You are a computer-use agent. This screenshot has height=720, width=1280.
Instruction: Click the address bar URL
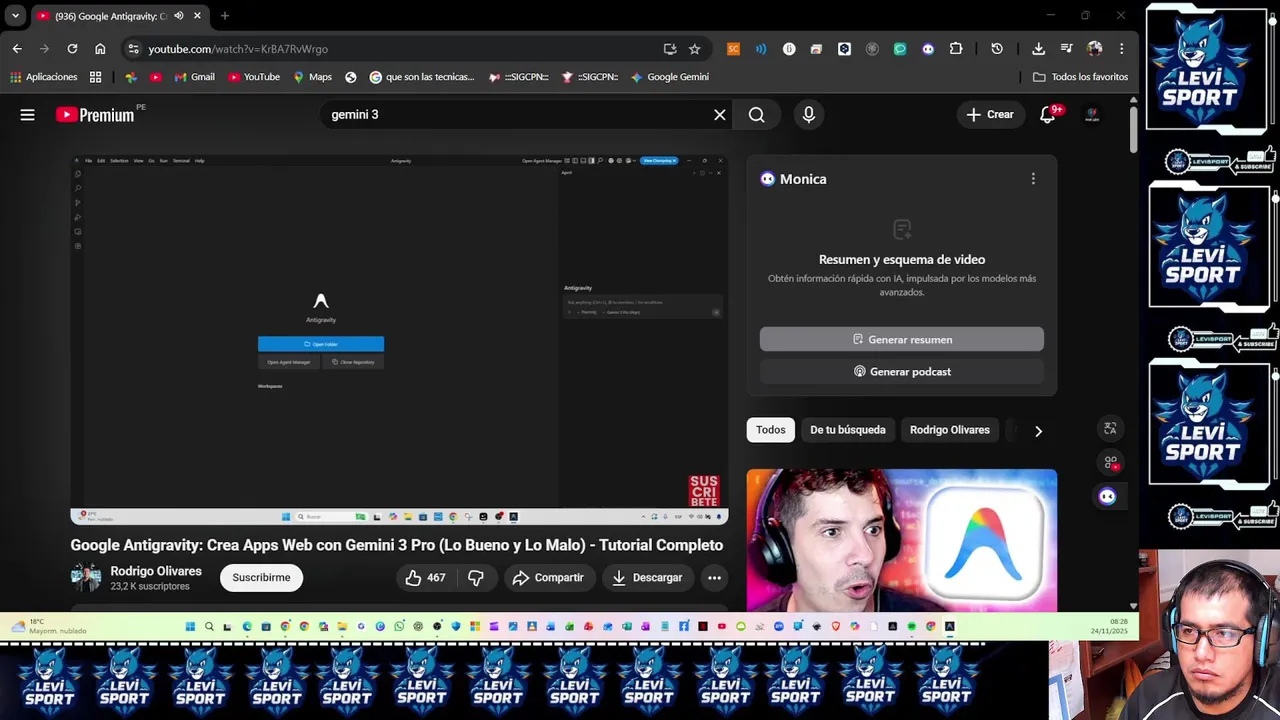[x=238, y=49]
